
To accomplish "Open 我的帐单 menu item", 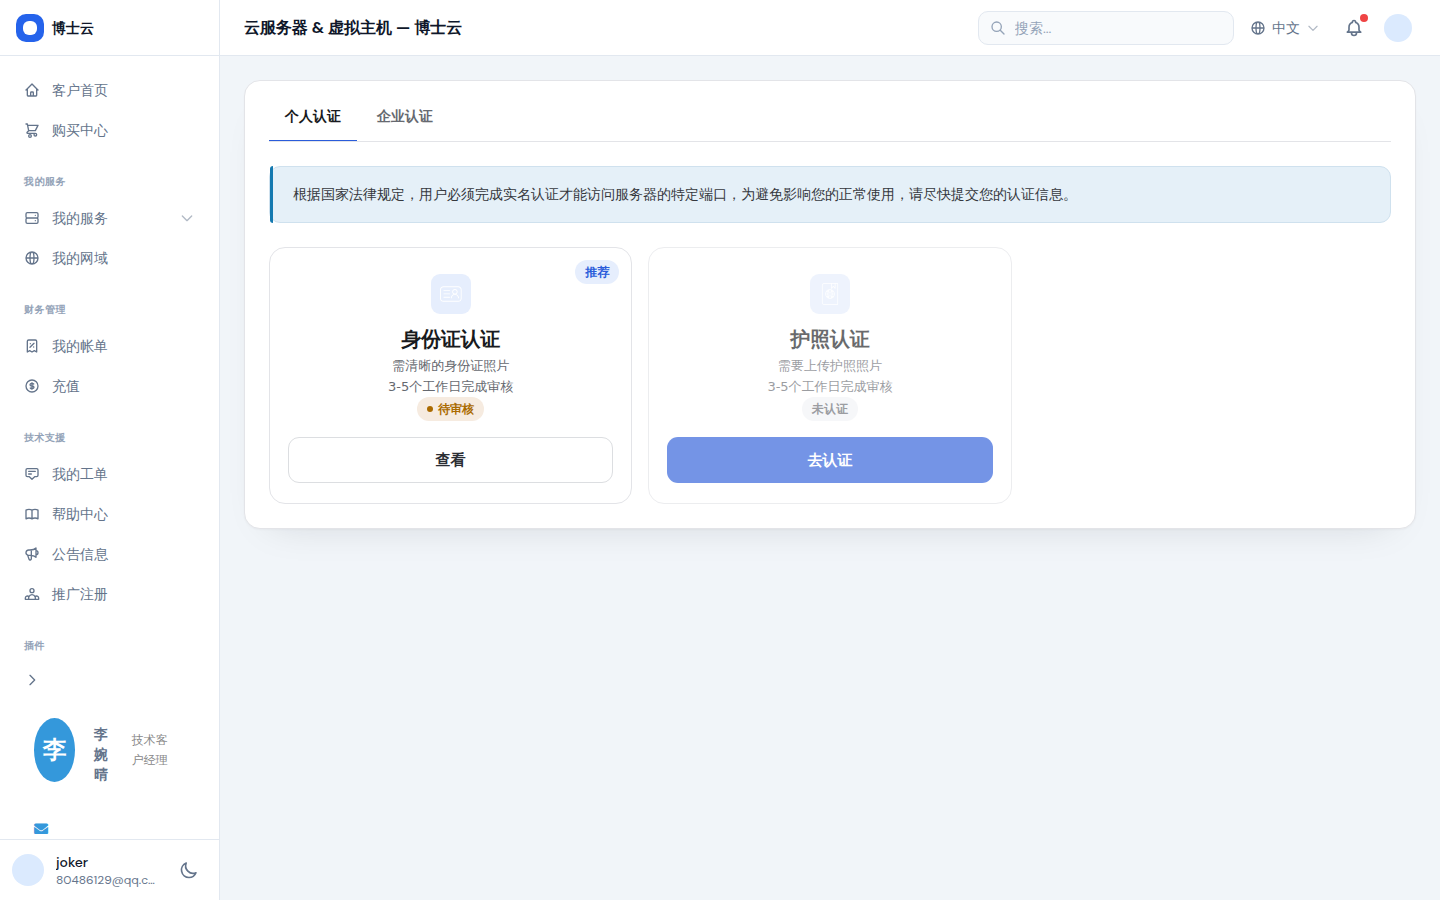I will pyautogui.click(x=110, y=346).
